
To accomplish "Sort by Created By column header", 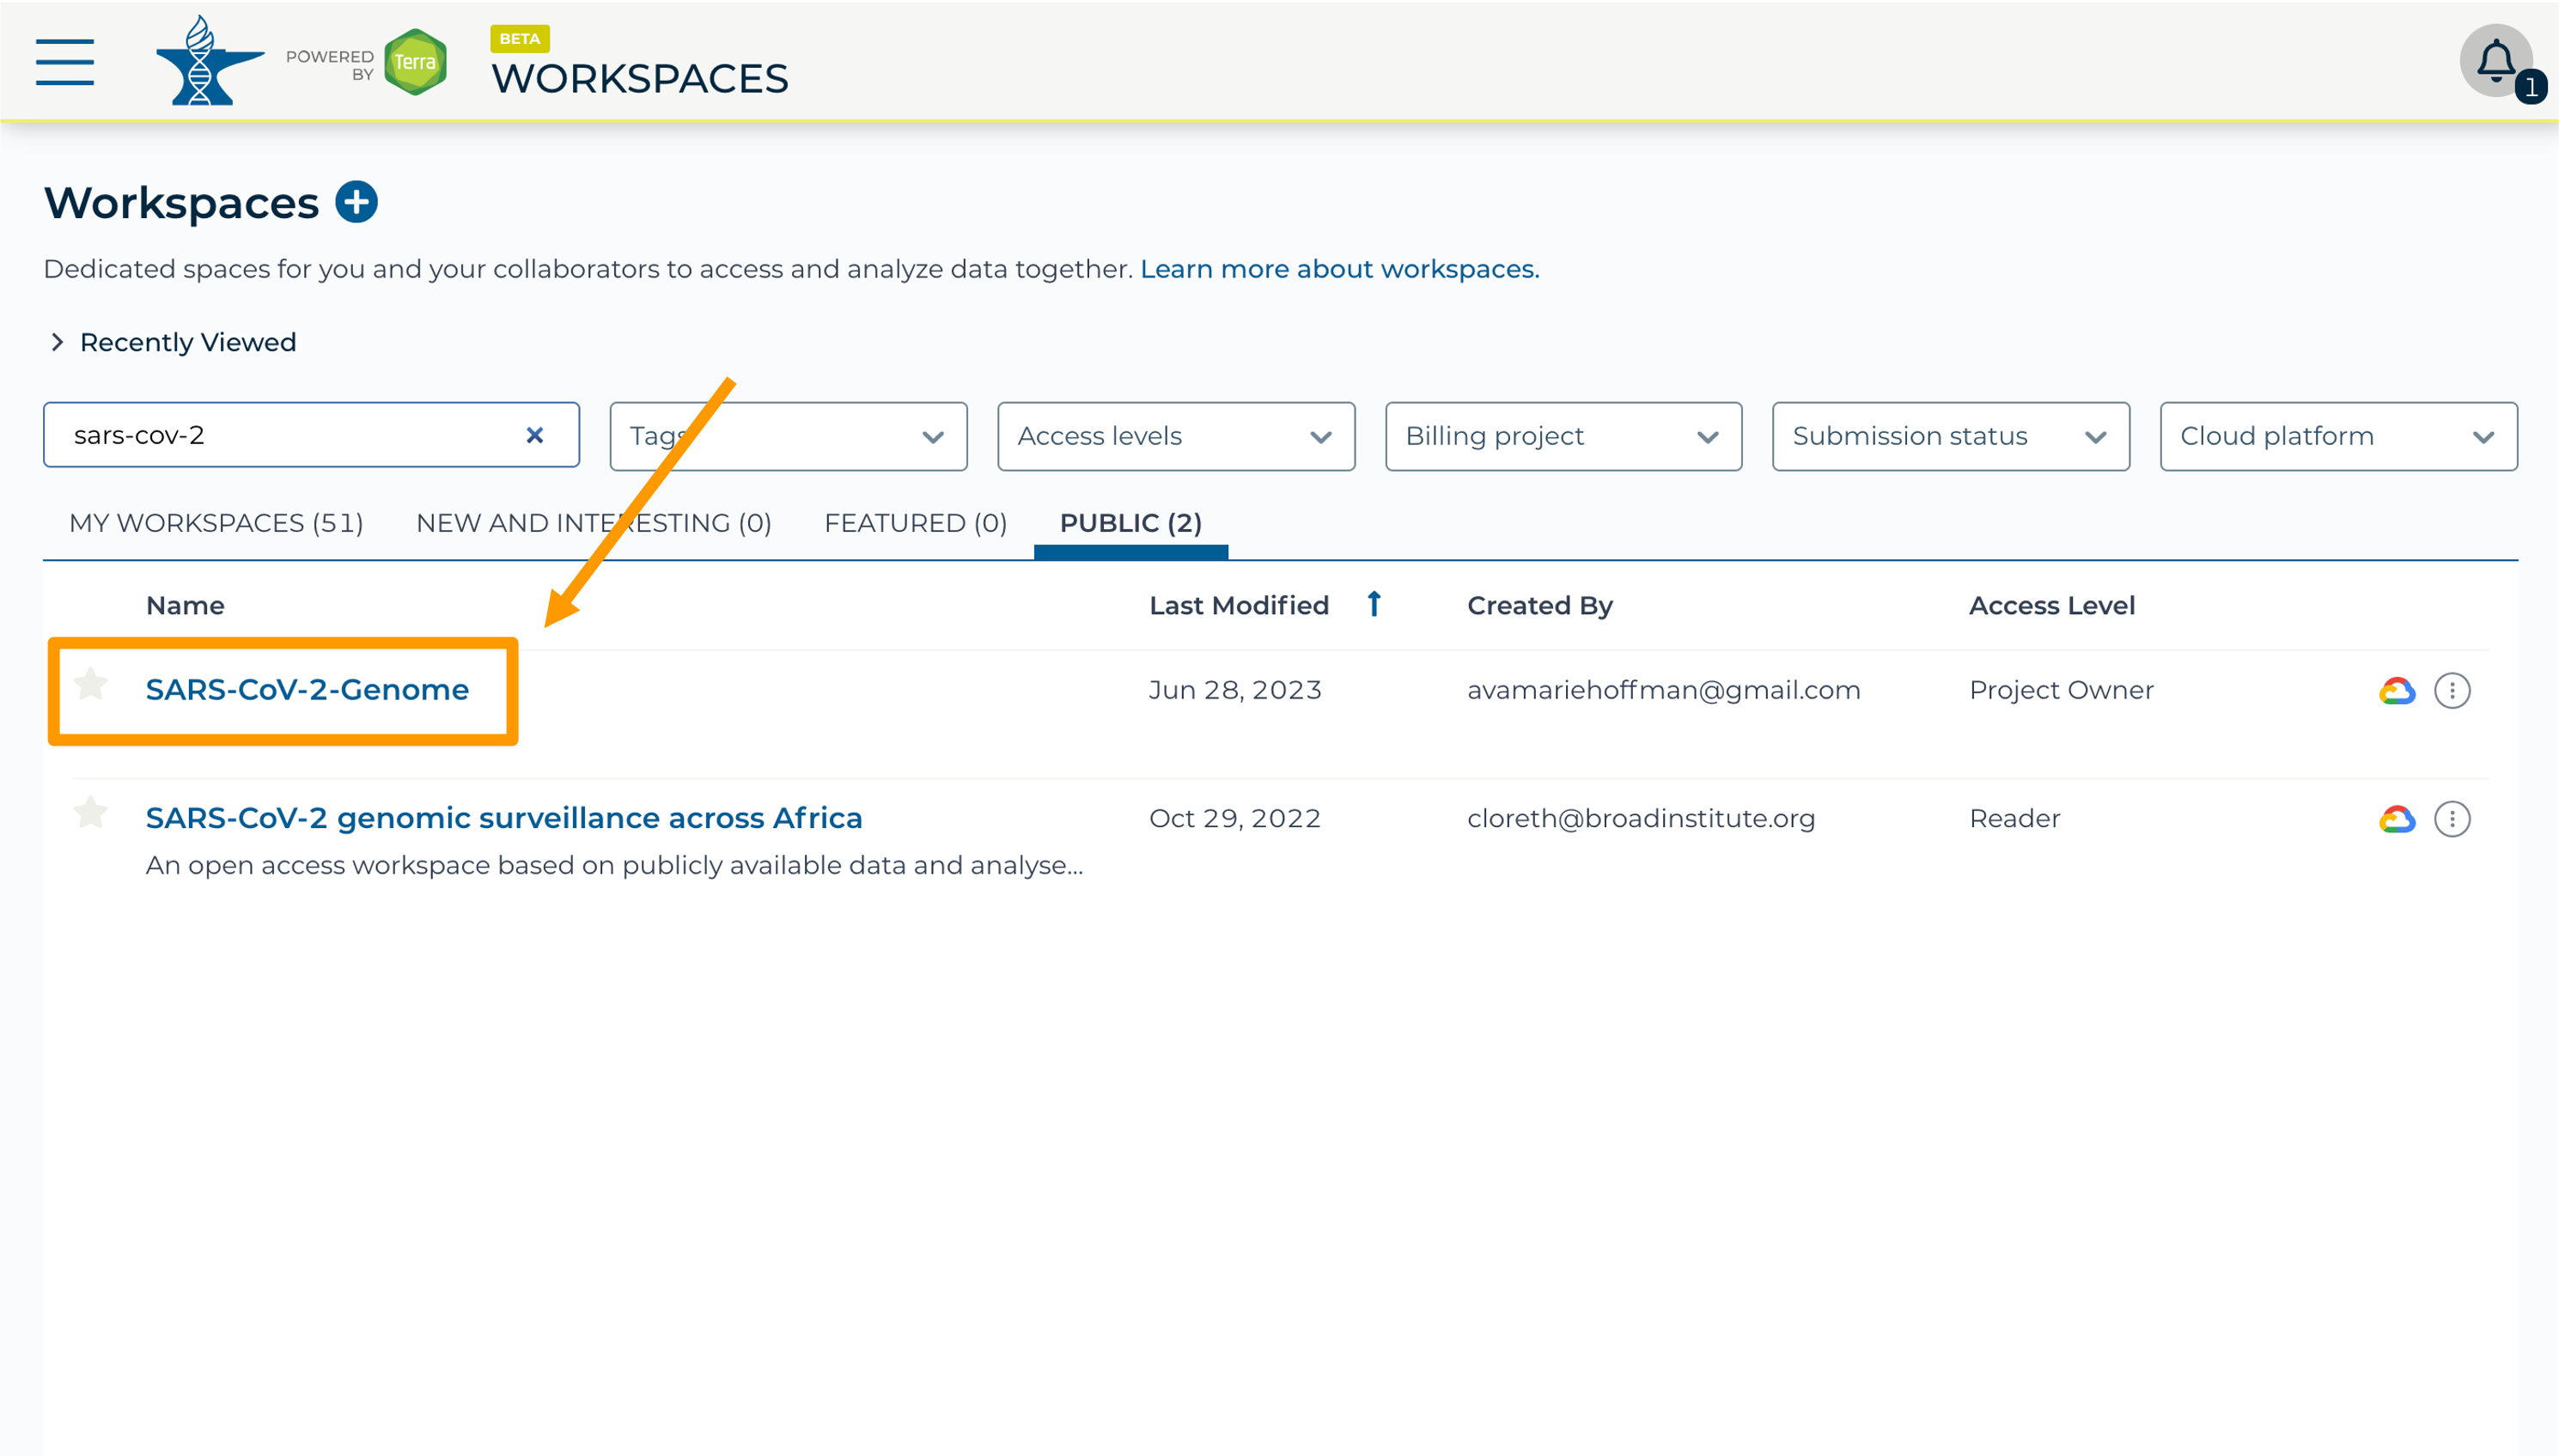I will pos(1540,606).
